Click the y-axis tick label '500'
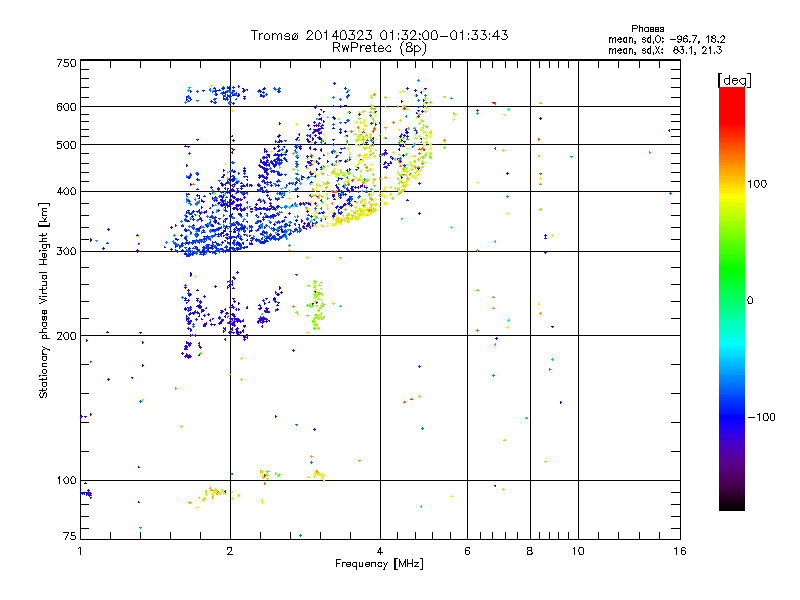This screenshot has width=800, height=600. coord(66,145)
